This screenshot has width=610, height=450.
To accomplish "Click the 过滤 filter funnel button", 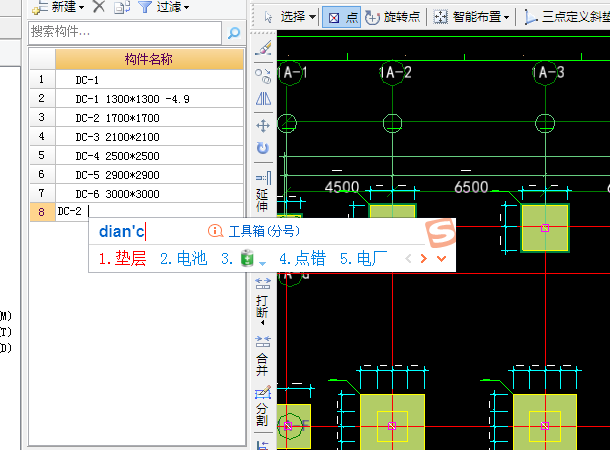I will tap(160, 7).
